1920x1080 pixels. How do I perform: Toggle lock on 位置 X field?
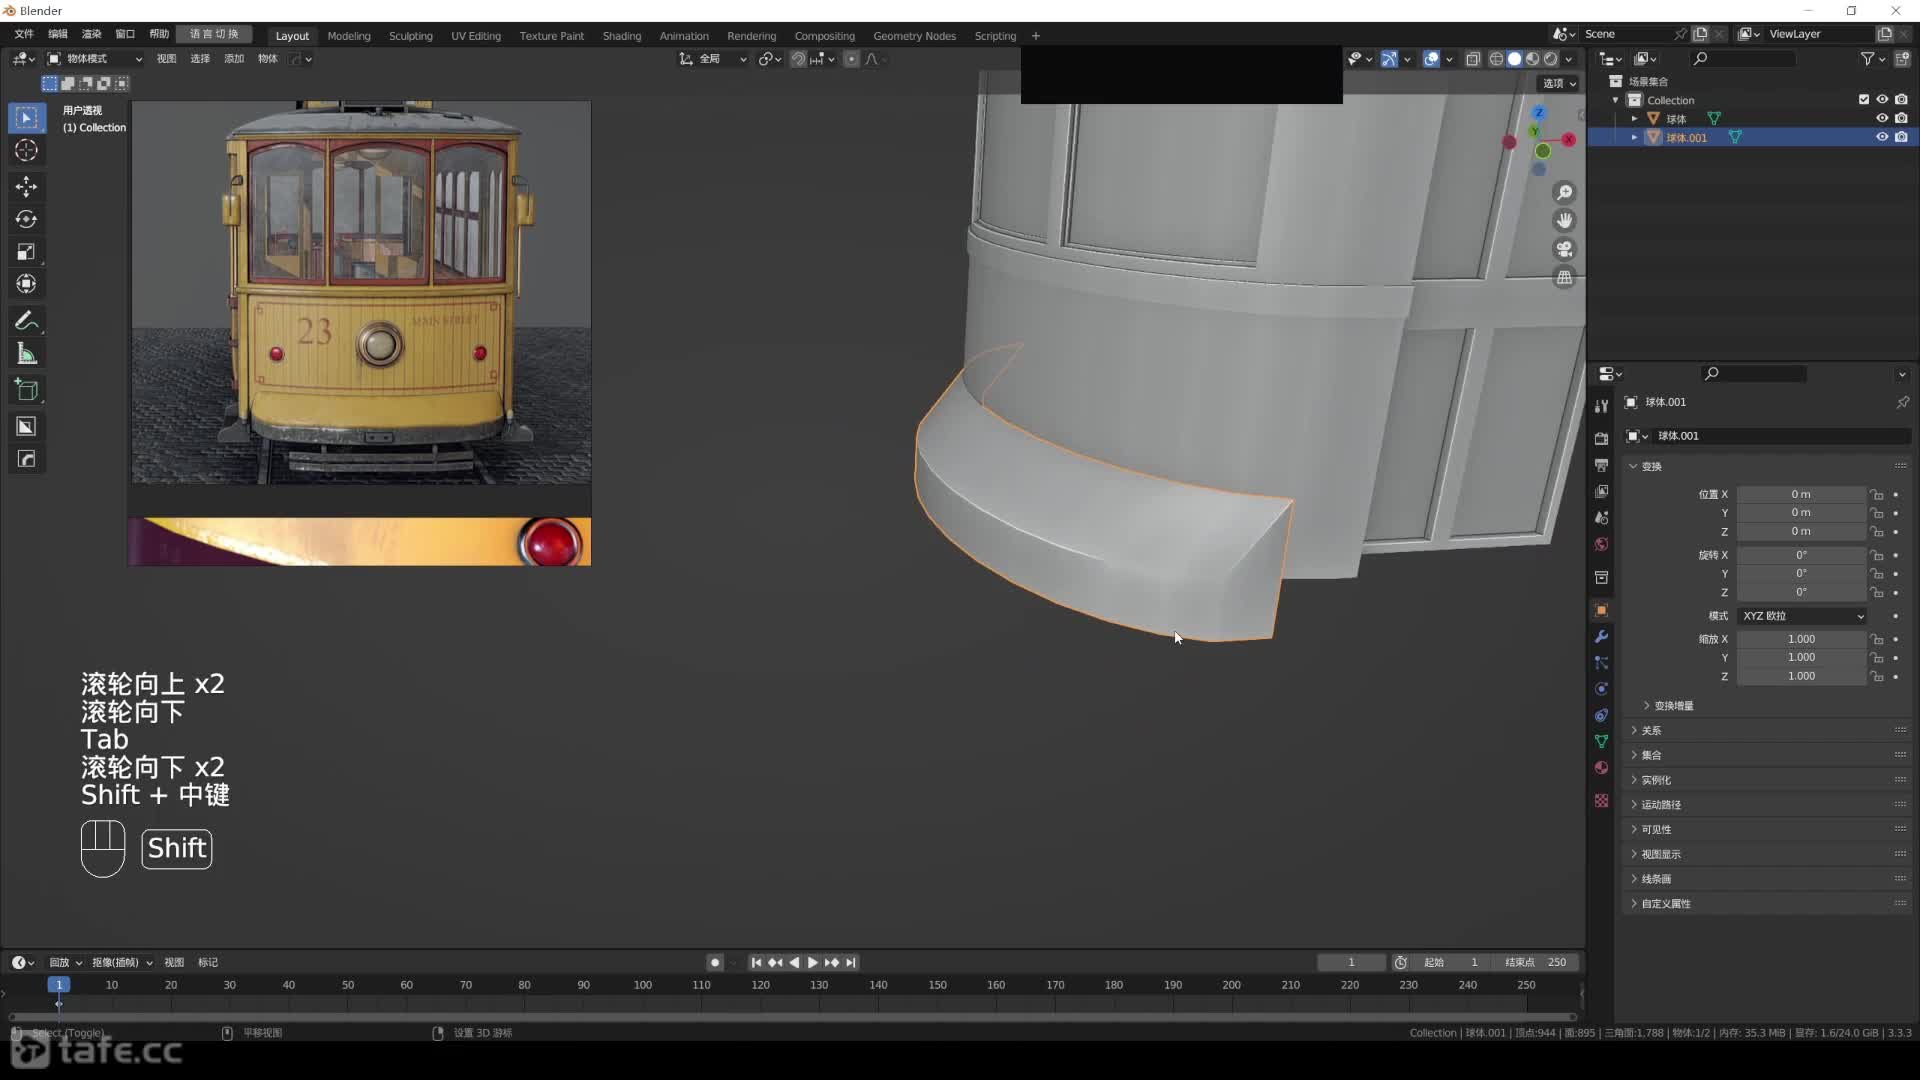(1877, 495)
